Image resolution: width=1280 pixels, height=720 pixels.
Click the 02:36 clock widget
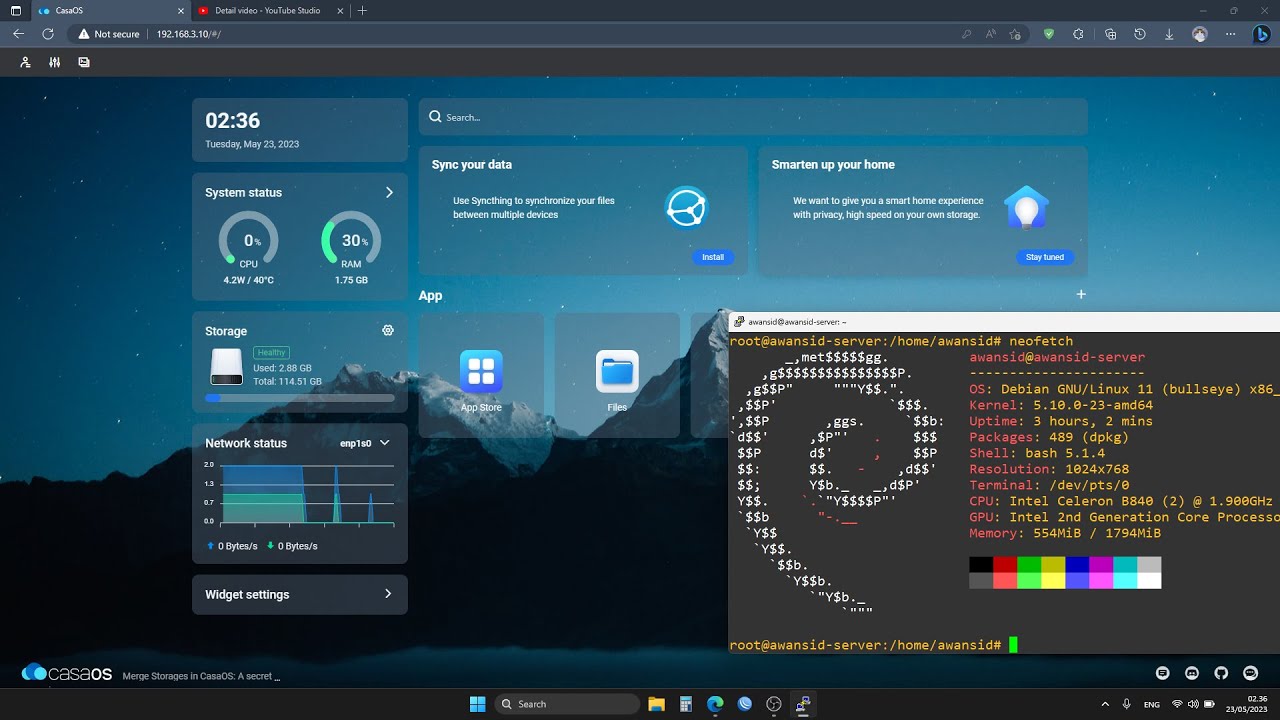coord(300,130)
